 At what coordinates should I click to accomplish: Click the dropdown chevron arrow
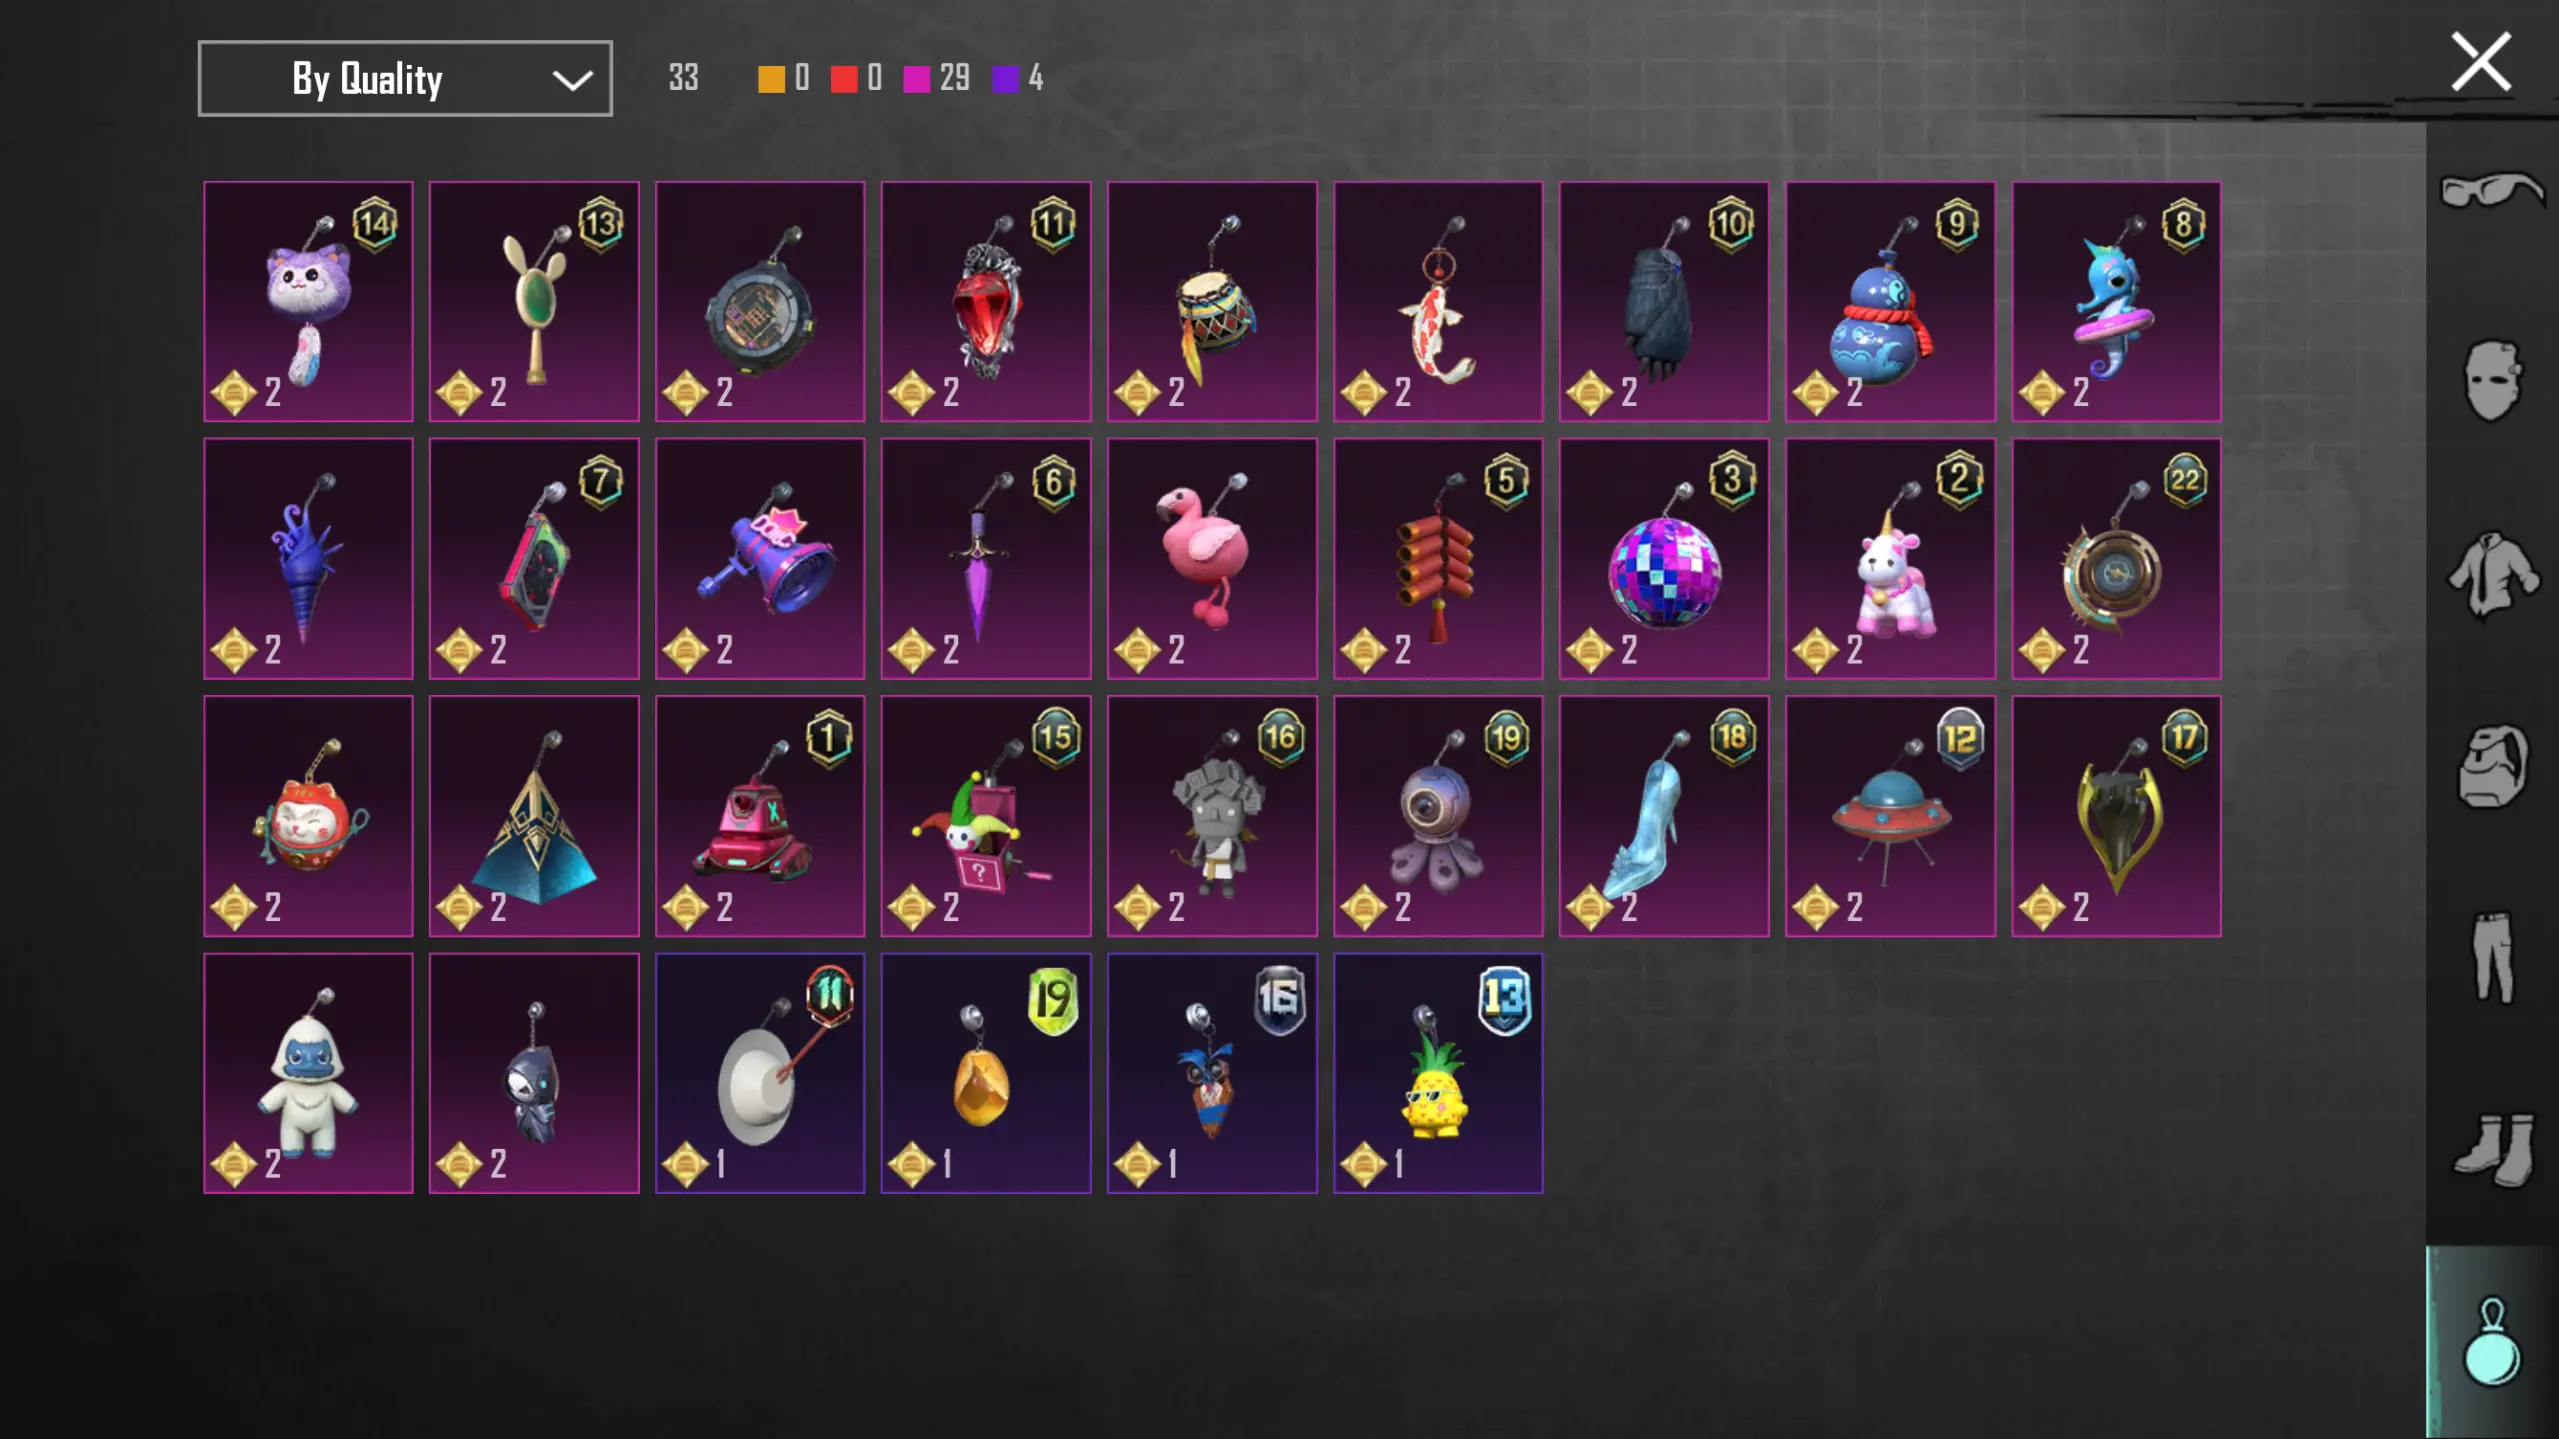coord(572,80)
